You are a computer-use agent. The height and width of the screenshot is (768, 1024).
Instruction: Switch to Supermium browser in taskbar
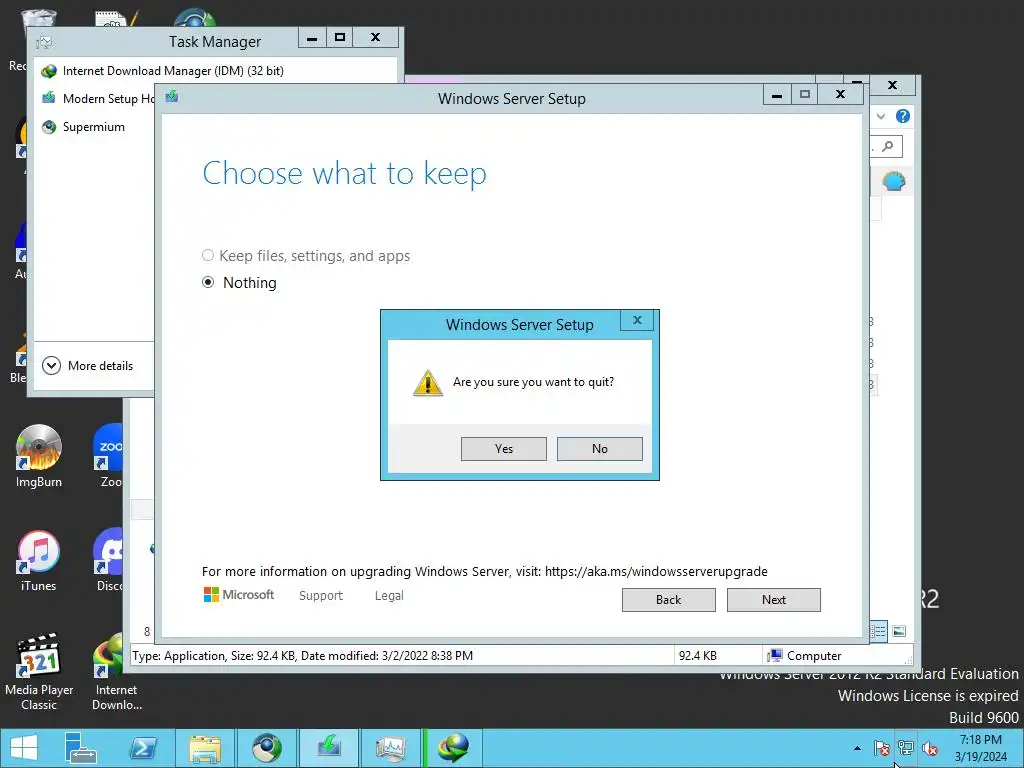267,748
